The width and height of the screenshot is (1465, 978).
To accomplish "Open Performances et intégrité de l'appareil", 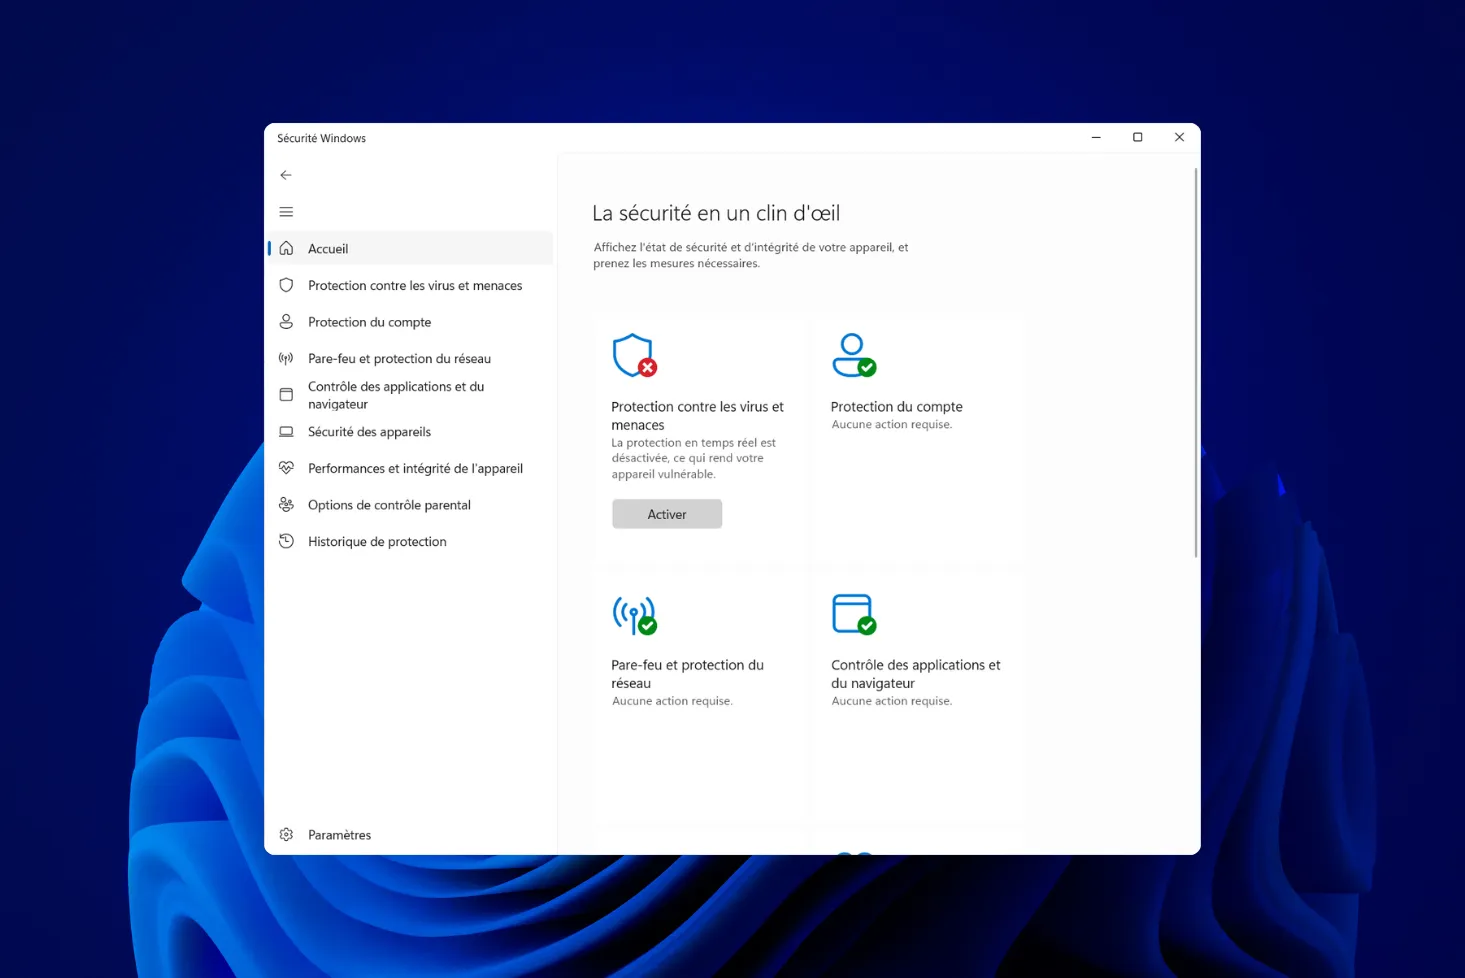I will pyautogui.click(x=415, y=469).
